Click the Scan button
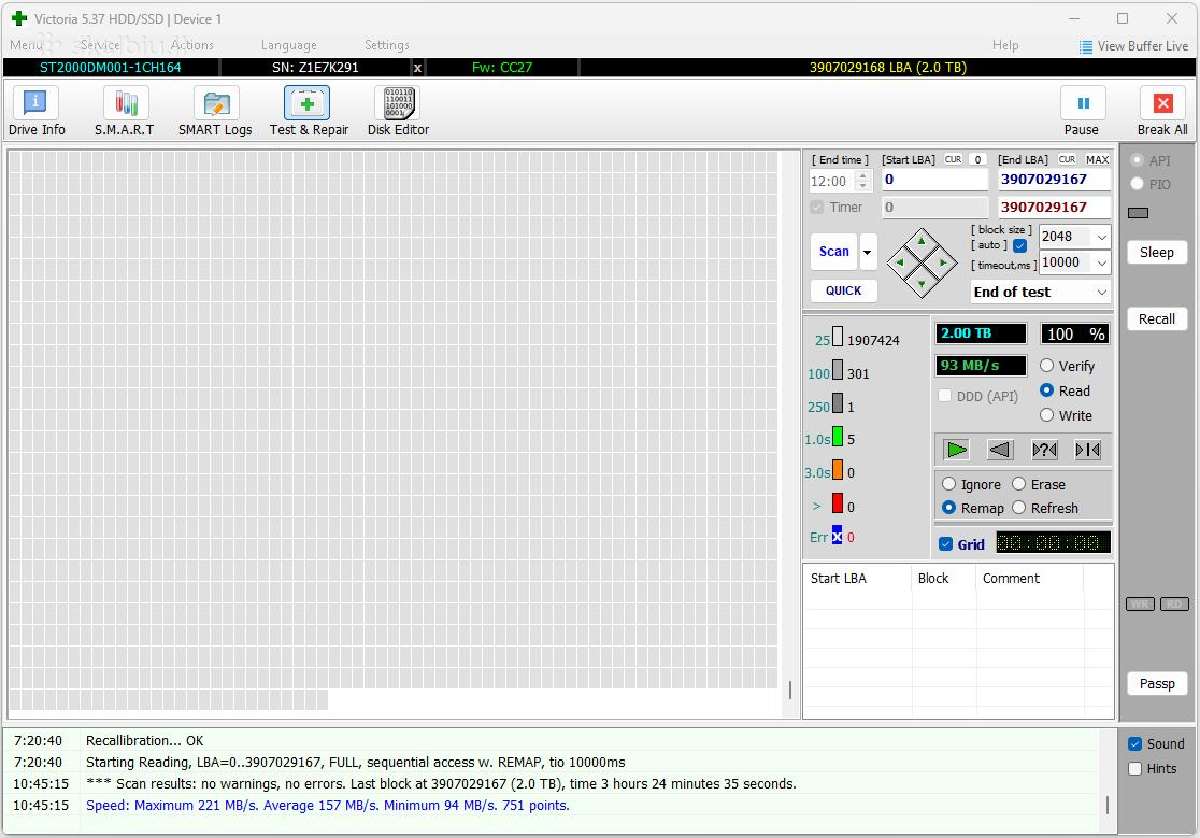The width and height of the screenshot is (1200, 838). [x=834, y=252]
